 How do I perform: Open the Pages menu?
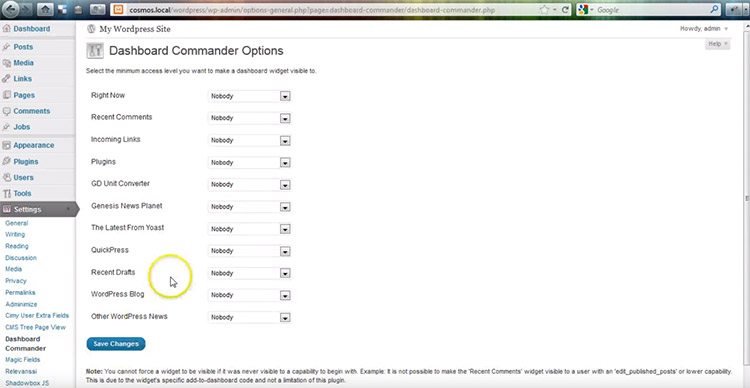click(24, 95)
